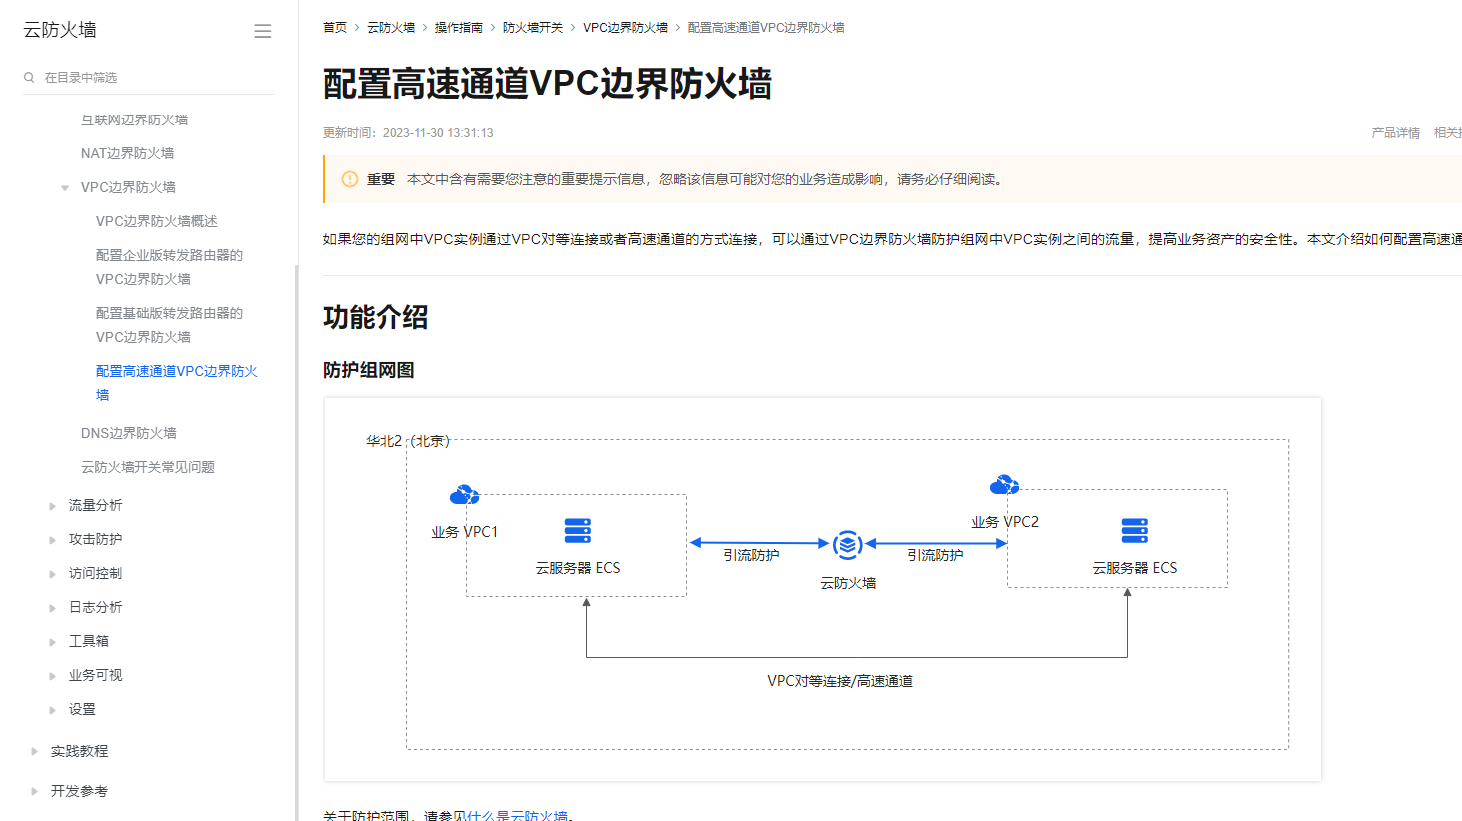Open 配置企业版转发路由器的VPC边界防火墙 page
The width and height of the screenshot is (1462, 821).
coord(169,267)
